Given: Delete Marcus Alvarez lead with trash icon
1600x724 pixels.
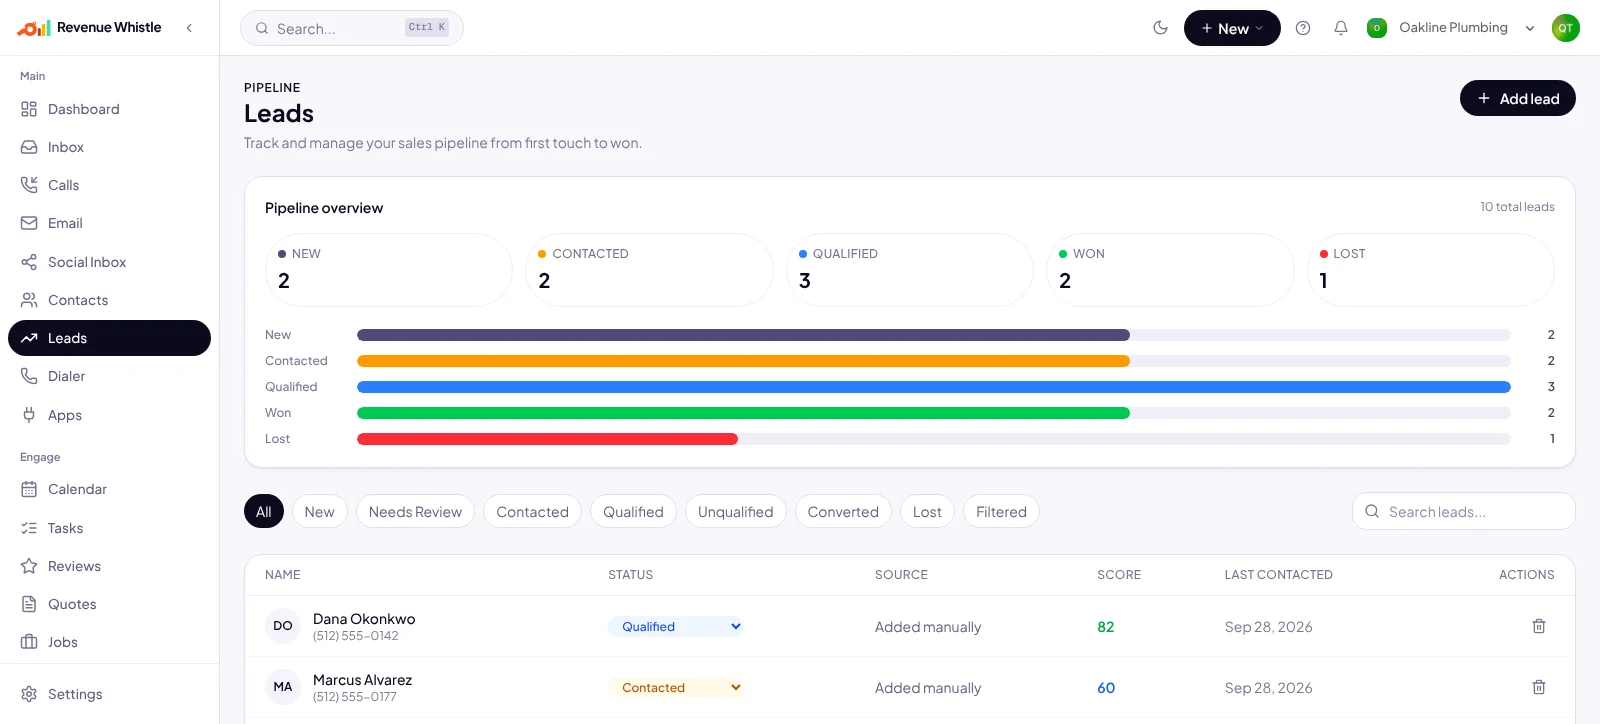Looking at the screenshot, I should [x=1539, y=687].
